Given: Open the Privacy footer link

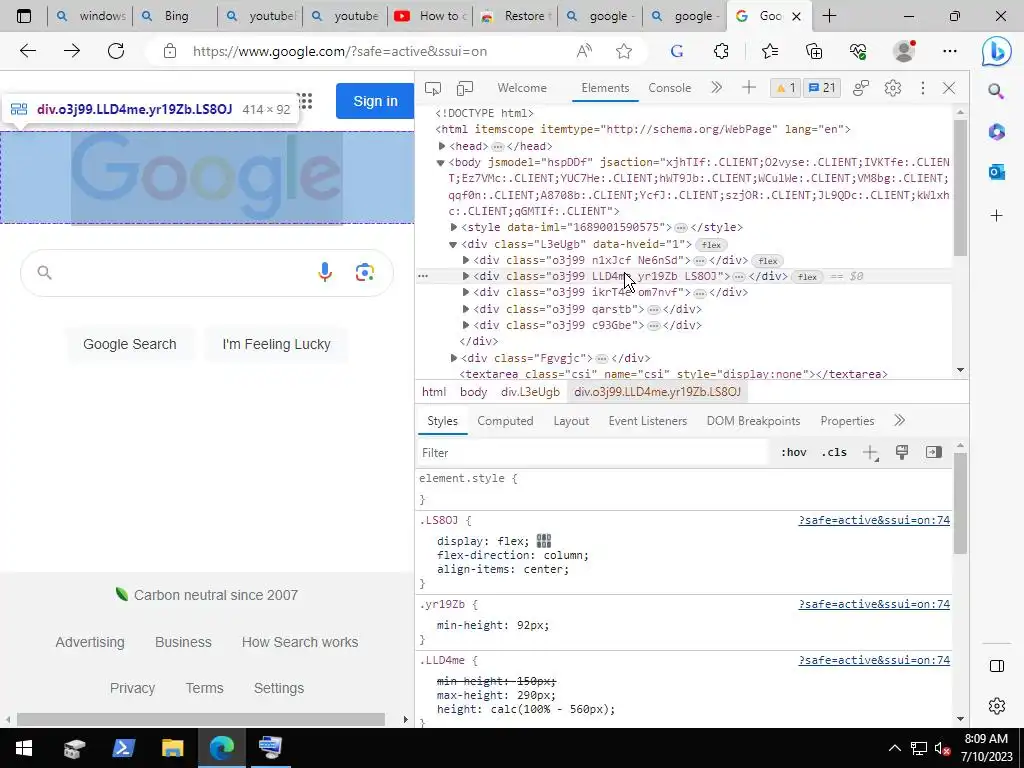Looking at the screenshot, I should (133, 688).
